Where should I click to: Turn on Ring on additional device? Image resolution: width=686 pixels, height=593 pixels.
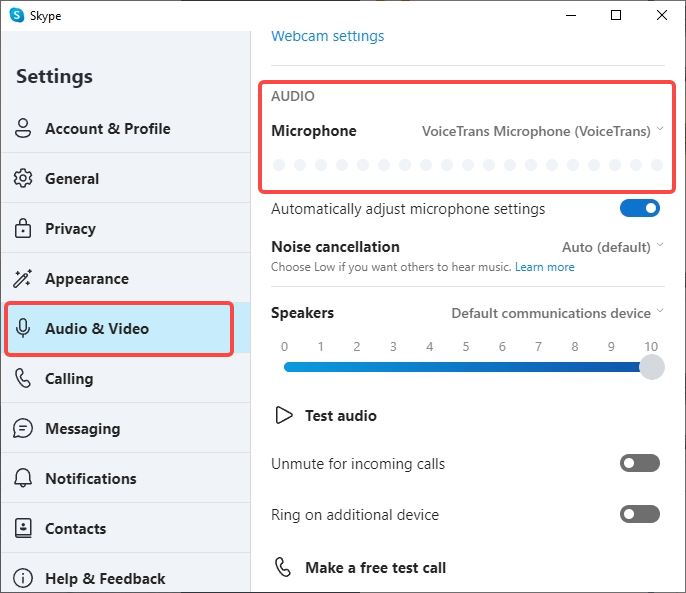click(640, 514)
